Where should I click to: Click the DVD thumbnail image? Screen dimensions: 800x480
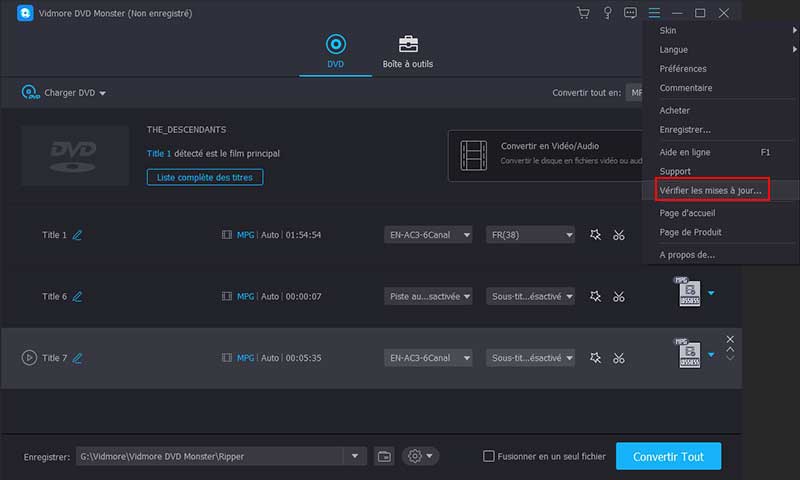tap(75, 155)
